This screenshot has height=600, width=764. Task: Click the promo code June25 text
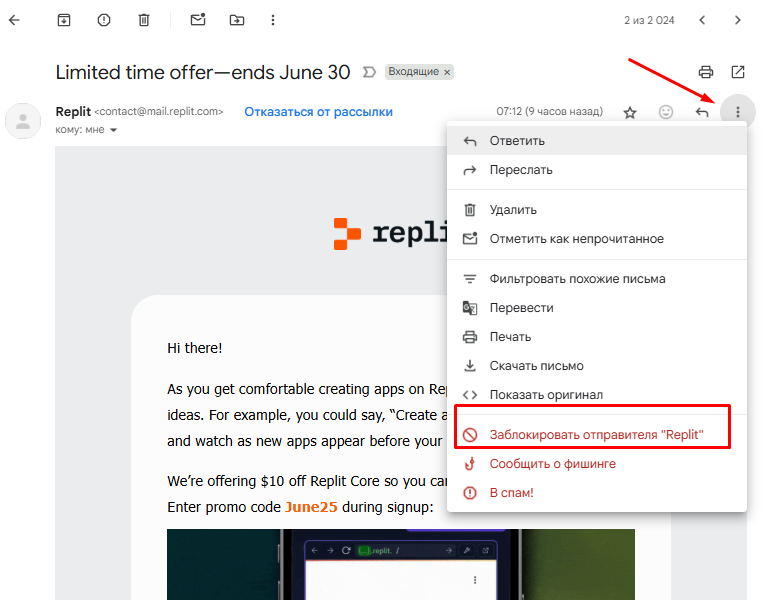coord(311,507)
